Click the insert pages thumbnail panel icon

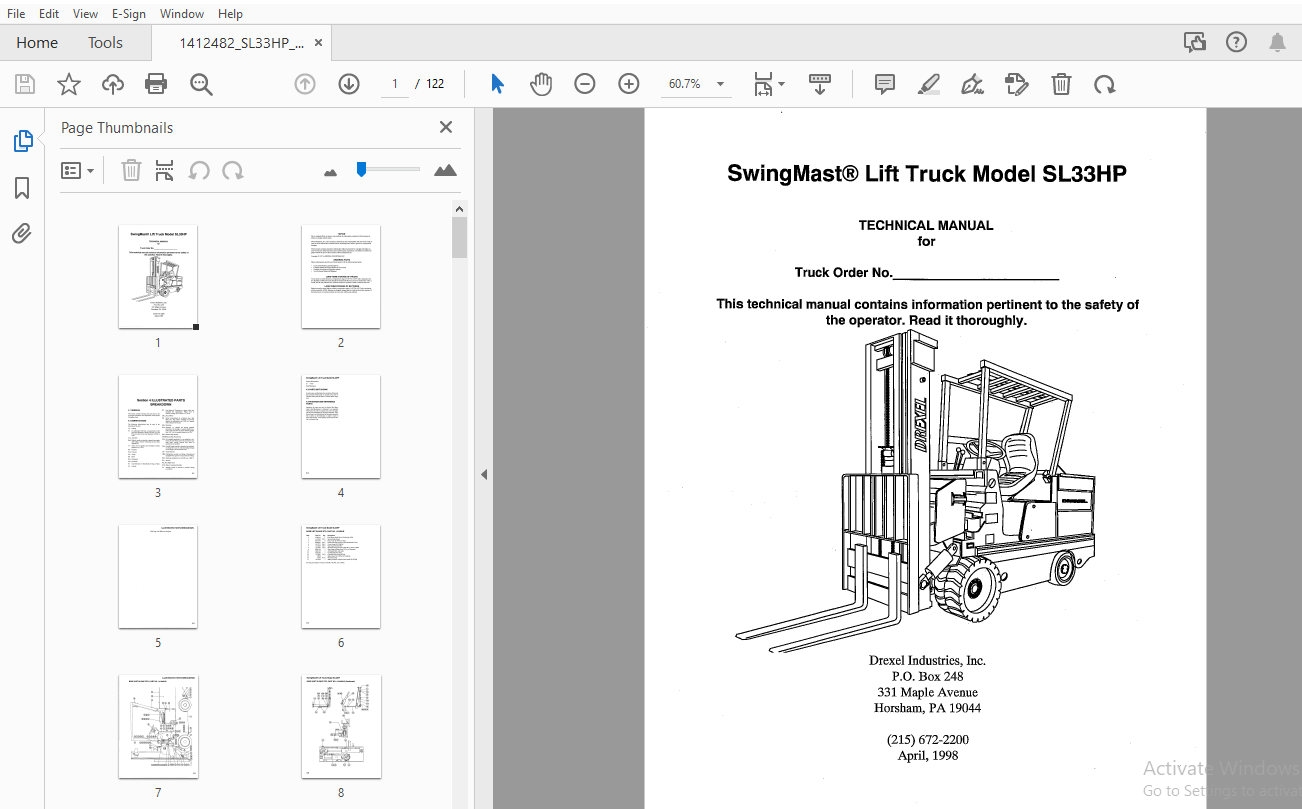coord(165,171)
